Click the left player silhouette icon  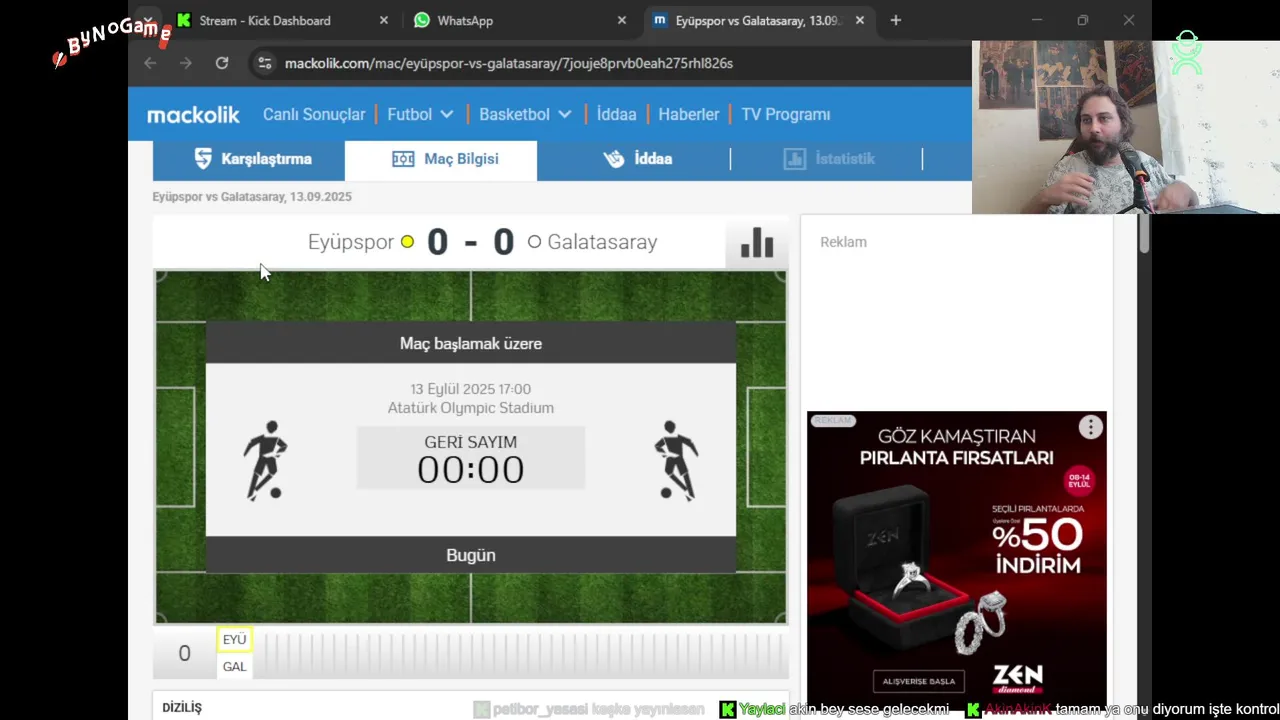266,460
